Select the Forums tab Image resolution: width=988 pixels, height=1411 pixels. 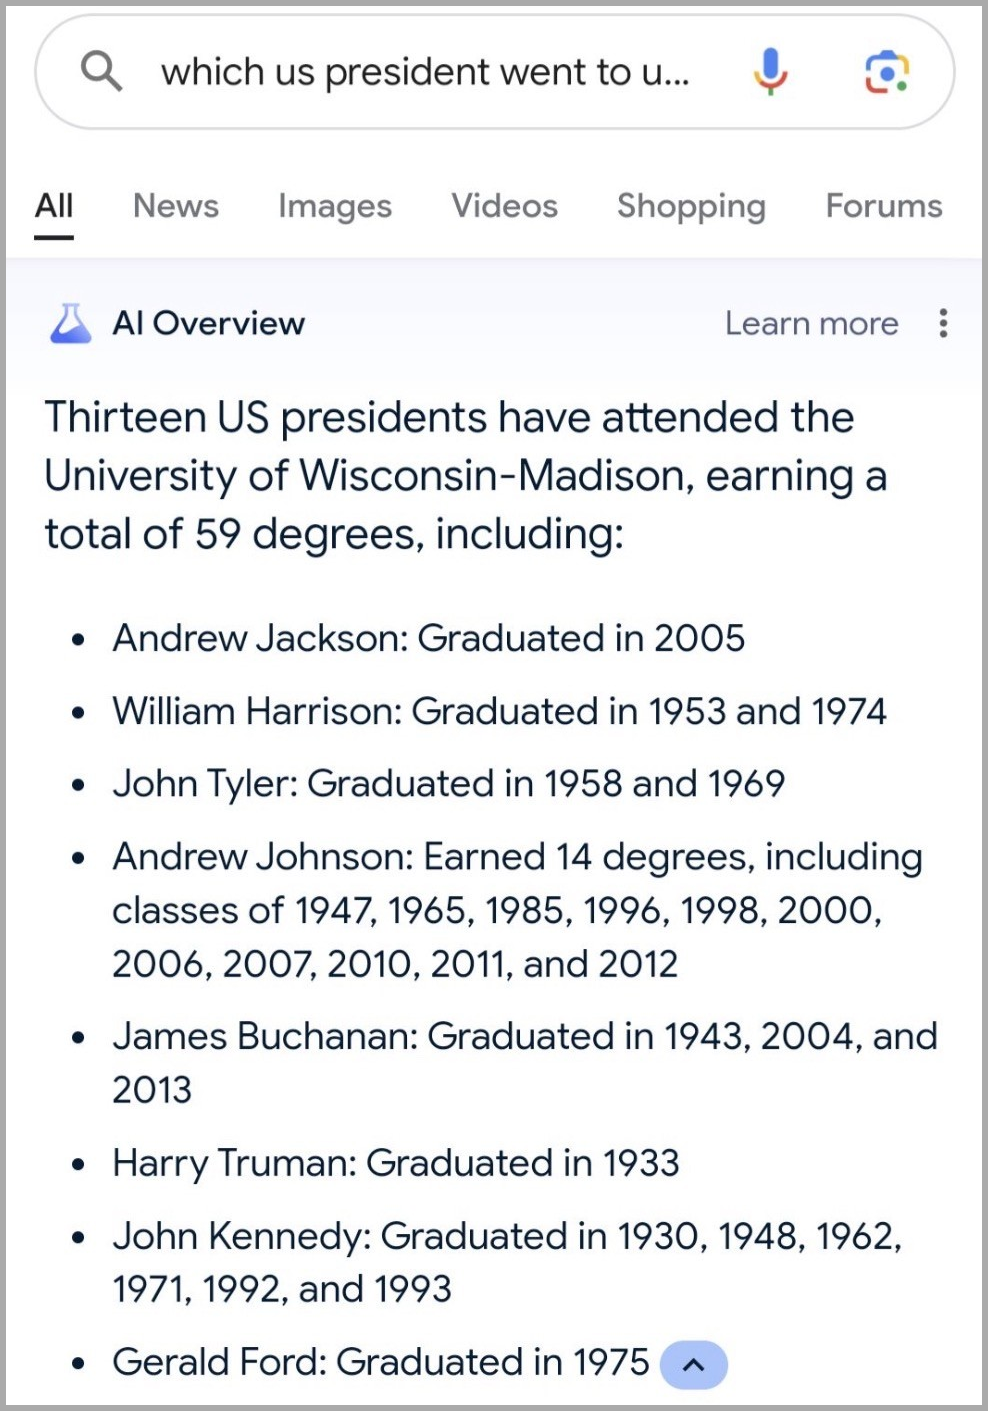883,206
